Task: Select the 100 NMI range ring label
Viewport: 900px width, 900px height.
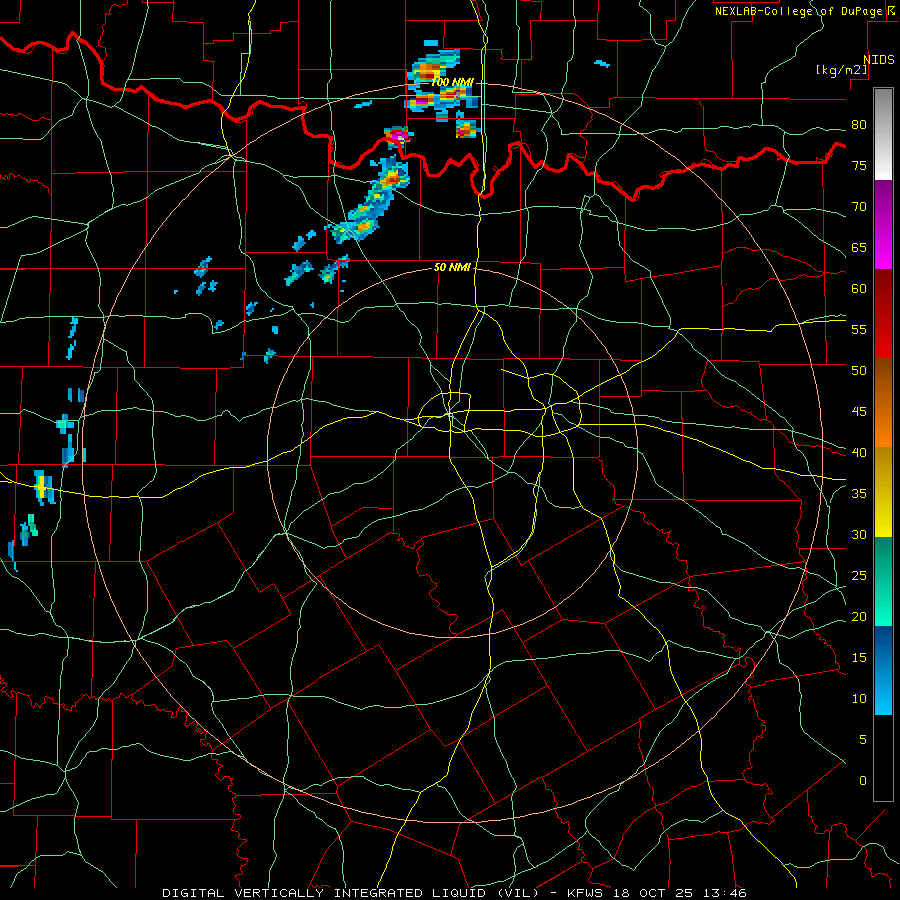Action: [x=452, y=82]
